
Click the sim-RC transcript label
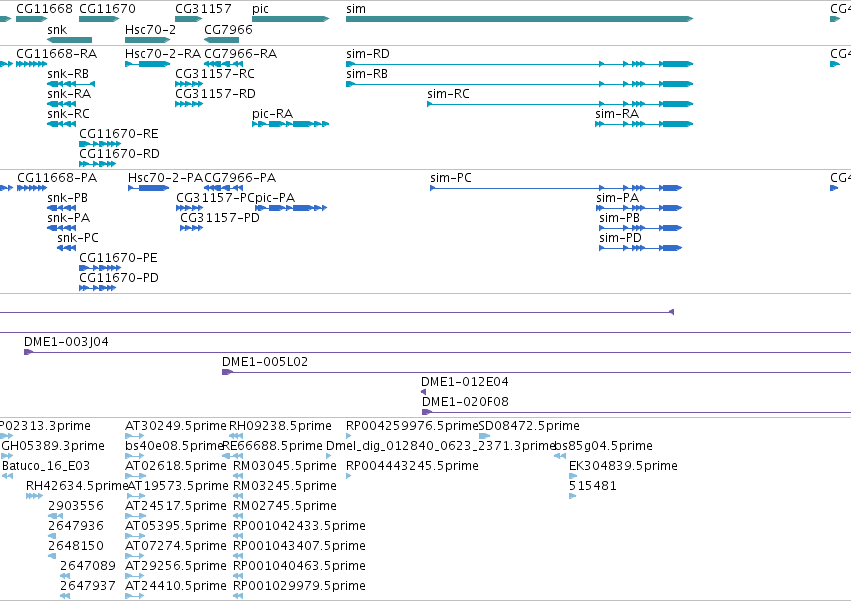[448, 94]
